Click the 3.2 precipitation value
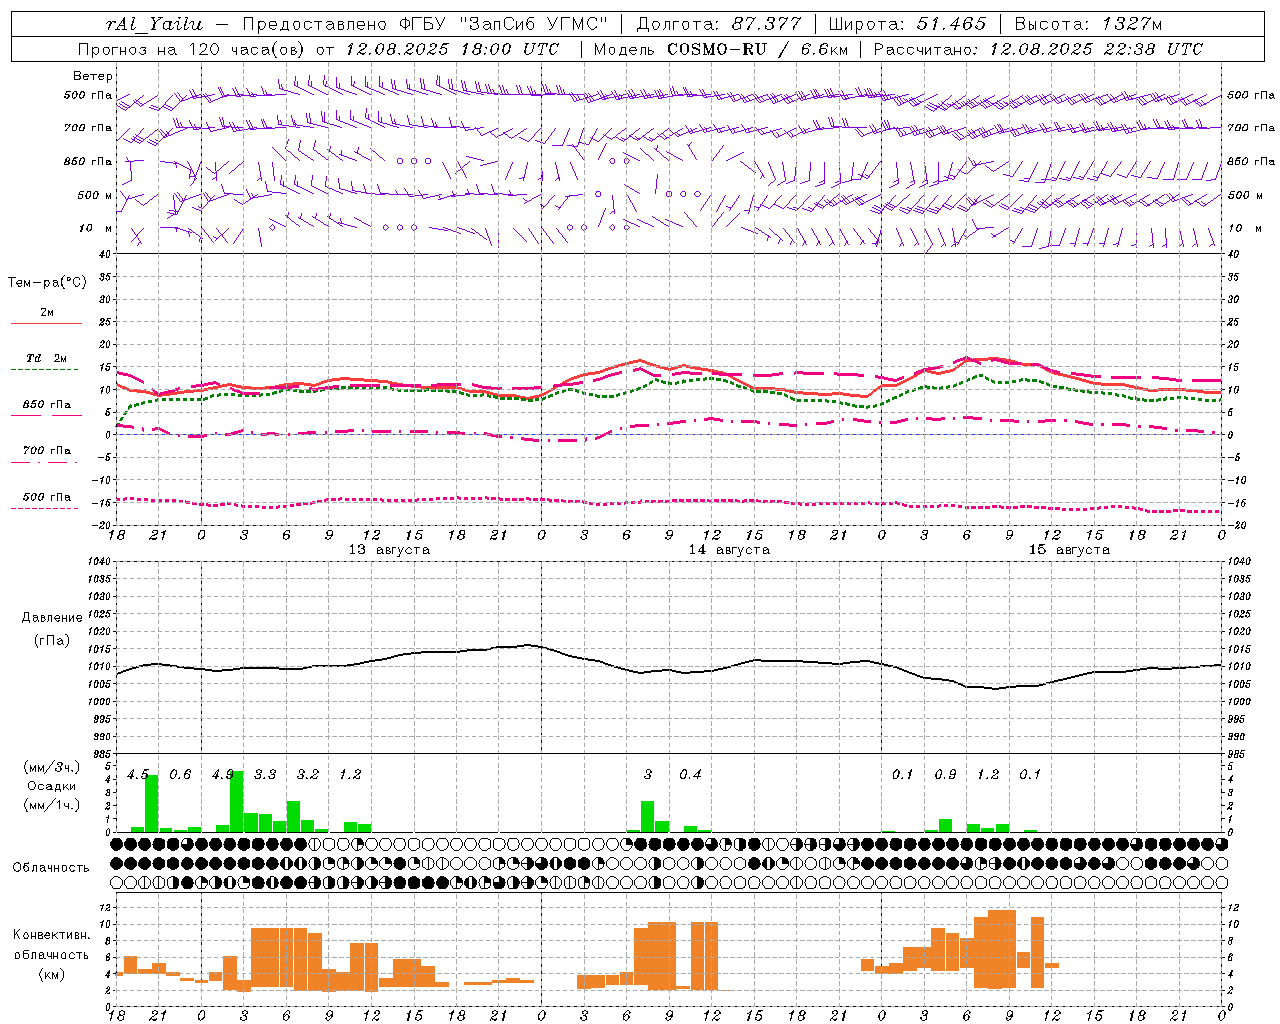The image size is (1280, 1024). pyautogui.click(x=308, y=775)
